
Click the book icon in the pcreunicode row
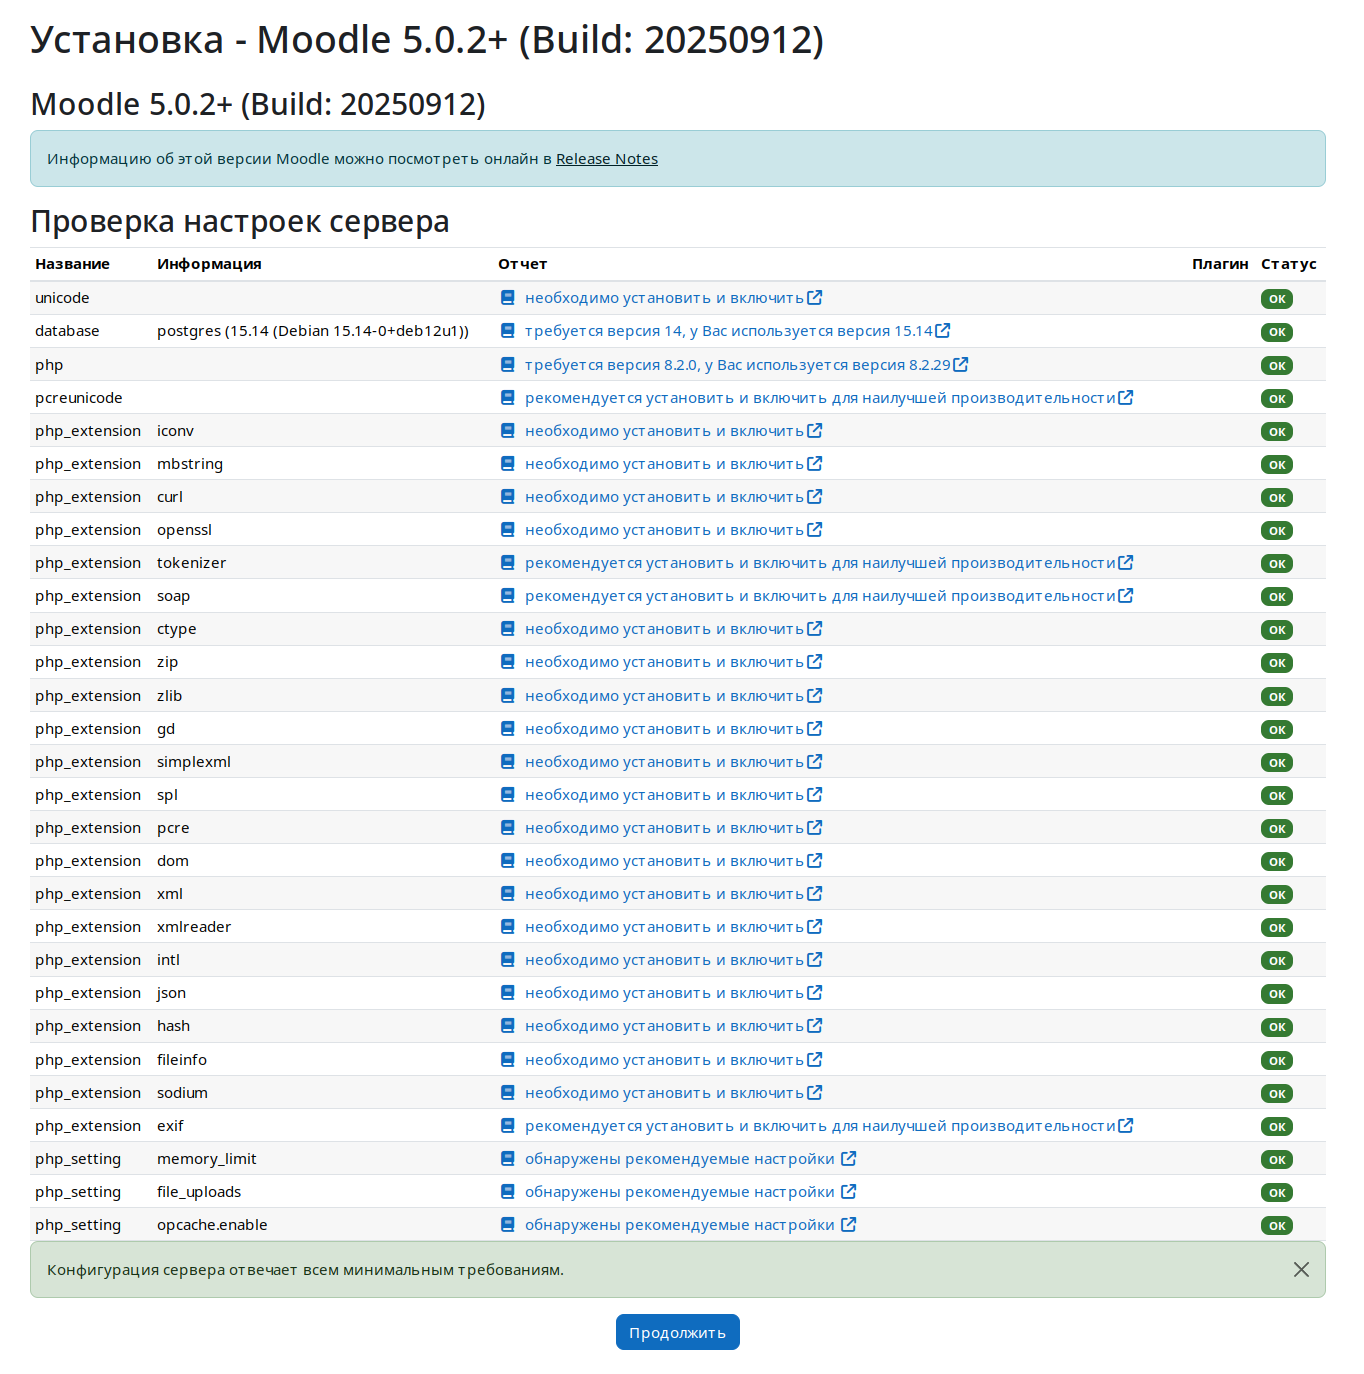(508, 398)
